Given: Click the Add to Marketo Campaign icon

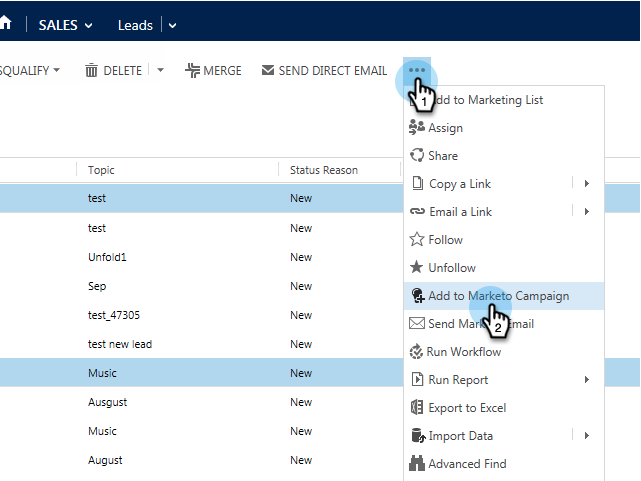Looking at the screenshot, I should [418, 295].
